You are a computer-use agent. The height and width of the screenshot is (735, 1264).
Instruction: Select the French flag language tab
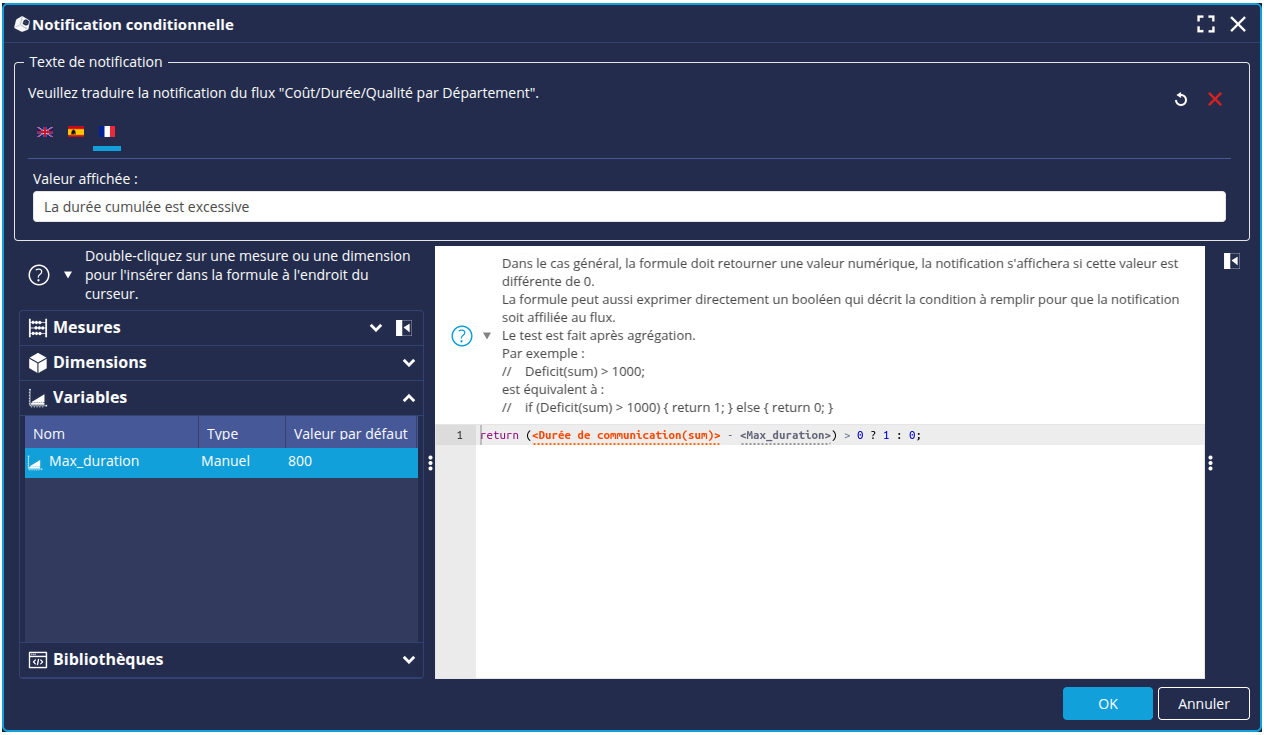pyautogui.click(x=107, y=131)
